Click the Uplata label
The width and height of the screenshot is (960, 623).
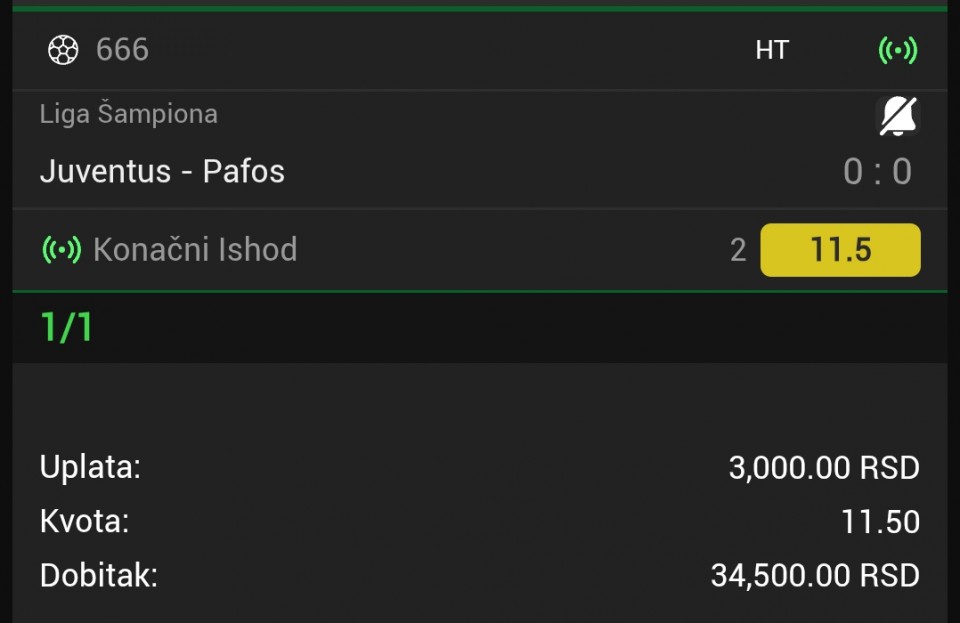coord(90,467)
